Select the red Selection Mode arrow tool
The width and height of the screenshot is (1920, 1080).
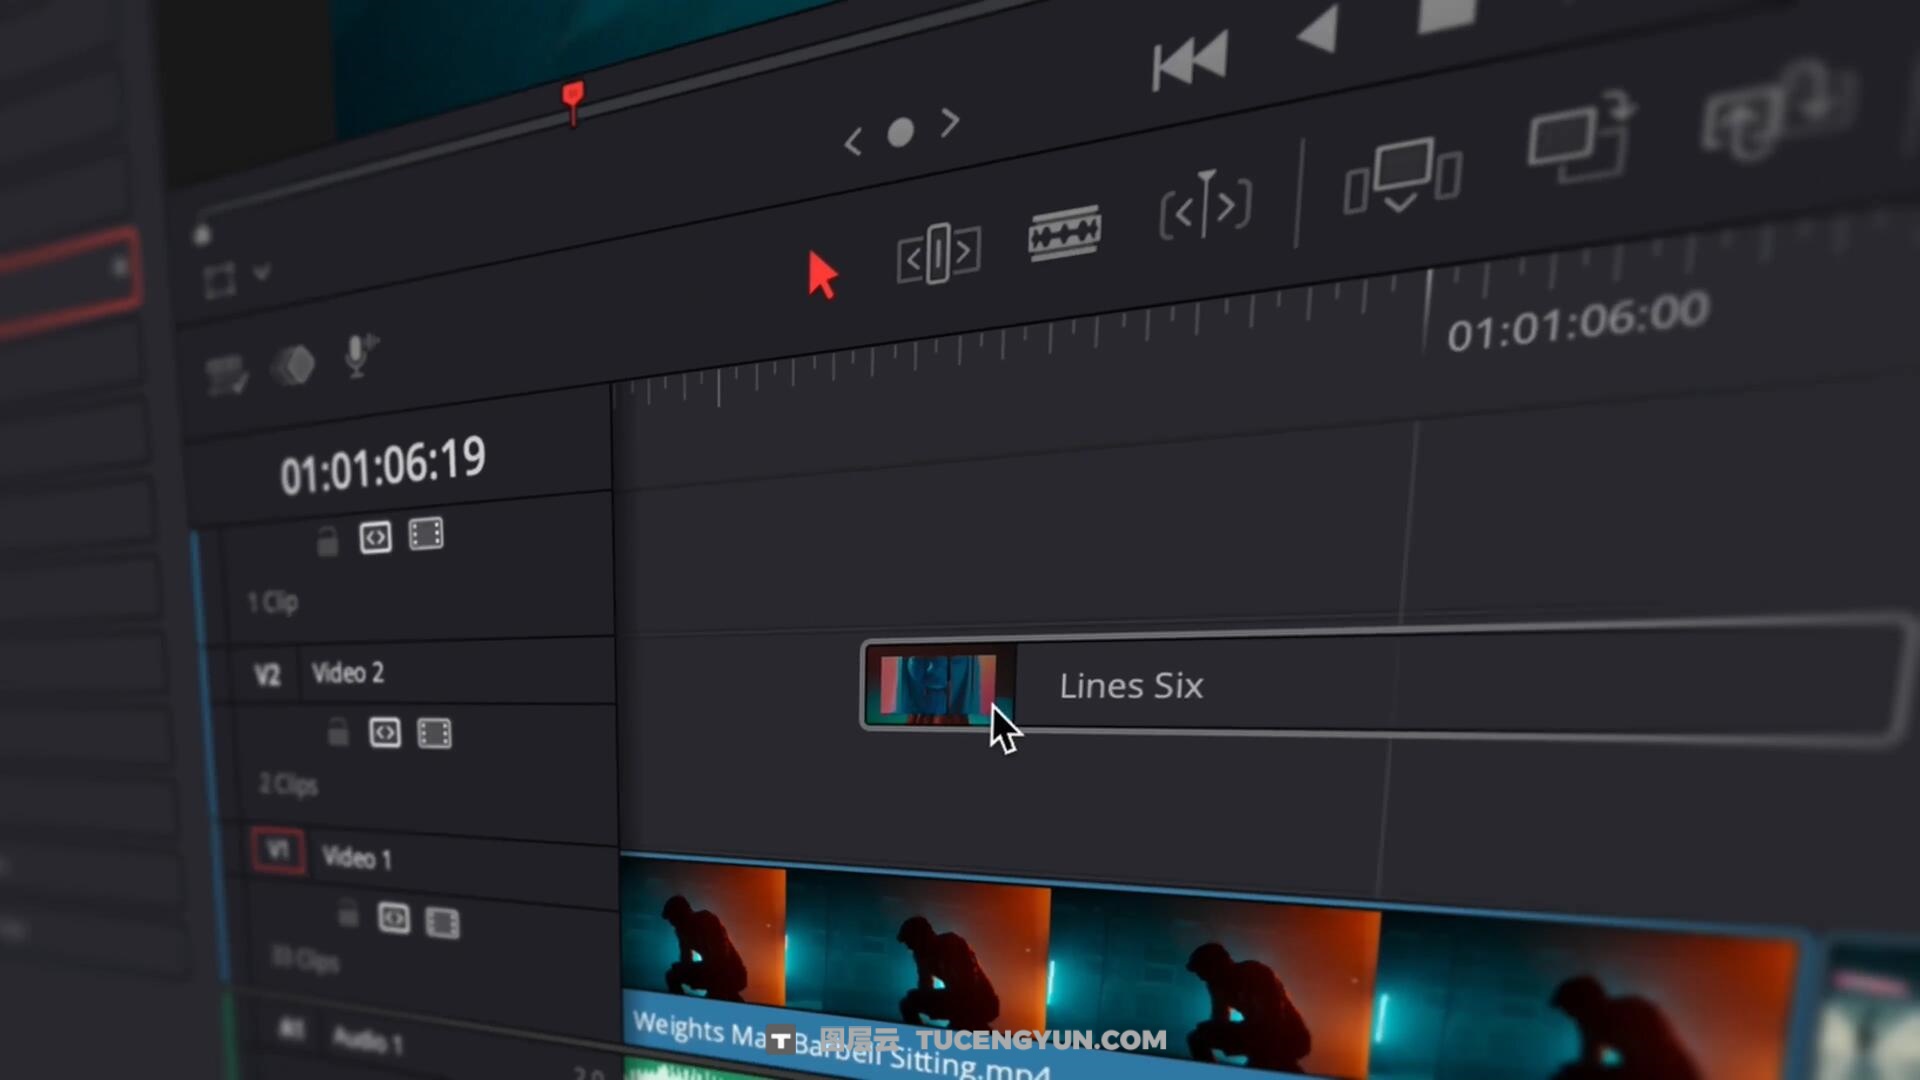pyautogui.click(x=821, y=275)
